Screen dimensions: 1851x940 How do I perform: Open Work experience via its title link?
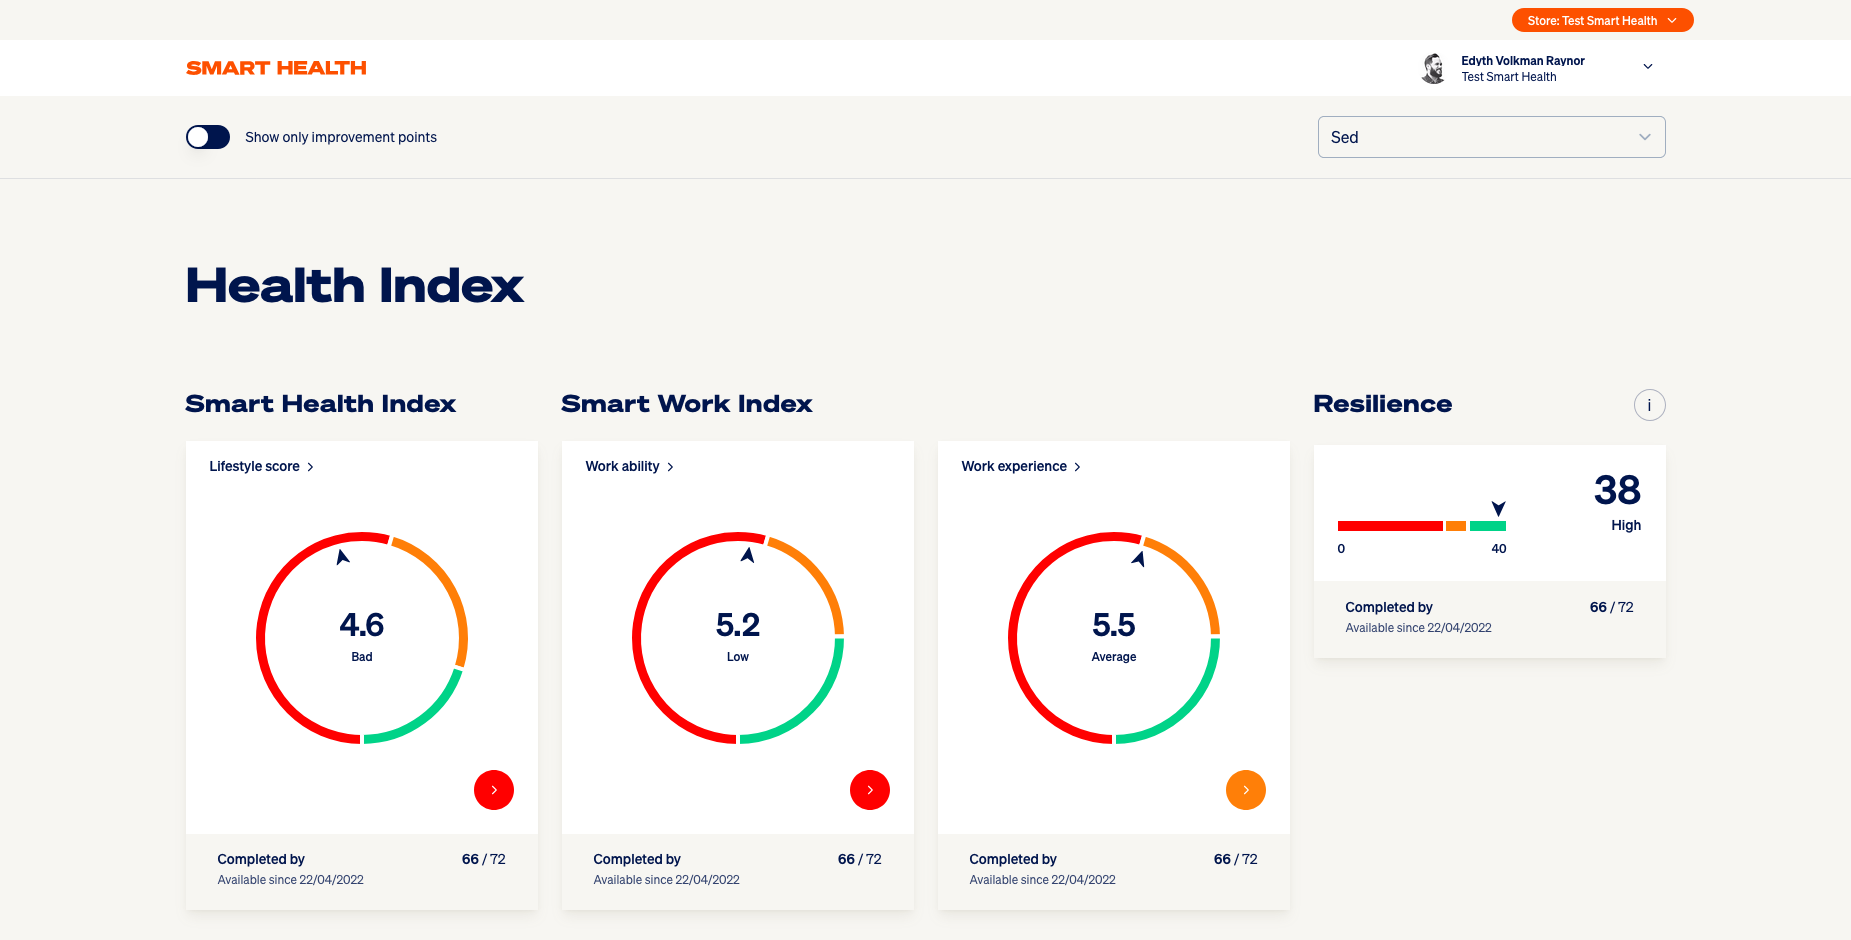tap(1013, 466)
